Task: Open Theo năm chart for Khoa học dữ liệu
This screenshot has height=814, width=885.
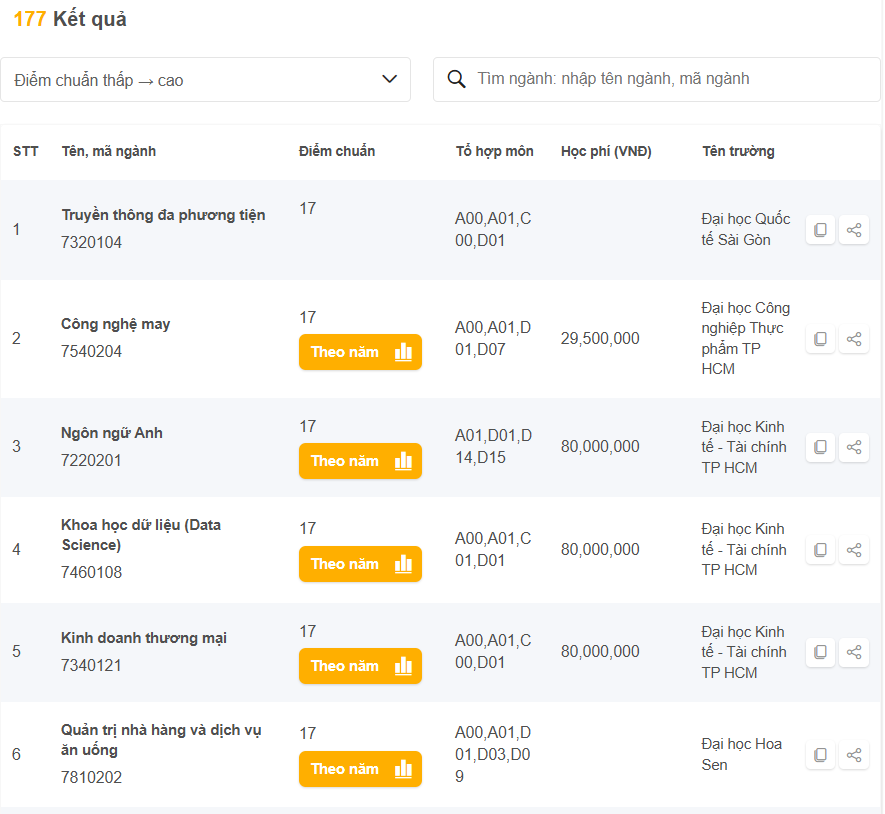Action: [360, 564]
